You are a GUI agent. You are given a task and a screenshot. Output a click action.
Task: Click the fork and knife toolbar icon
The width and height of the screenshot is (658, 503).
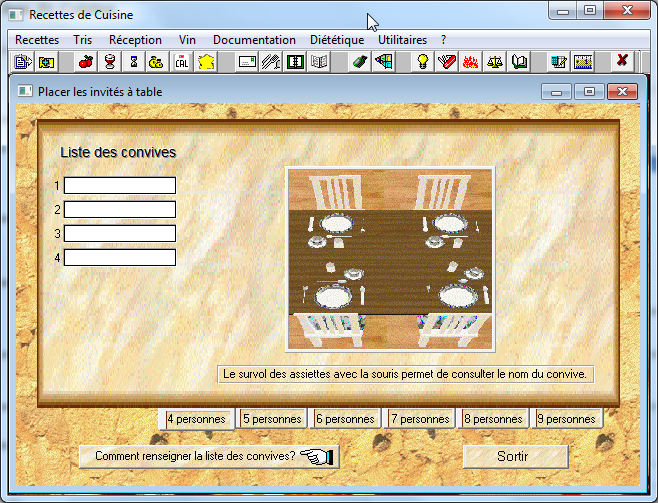[x=271, y=62]
